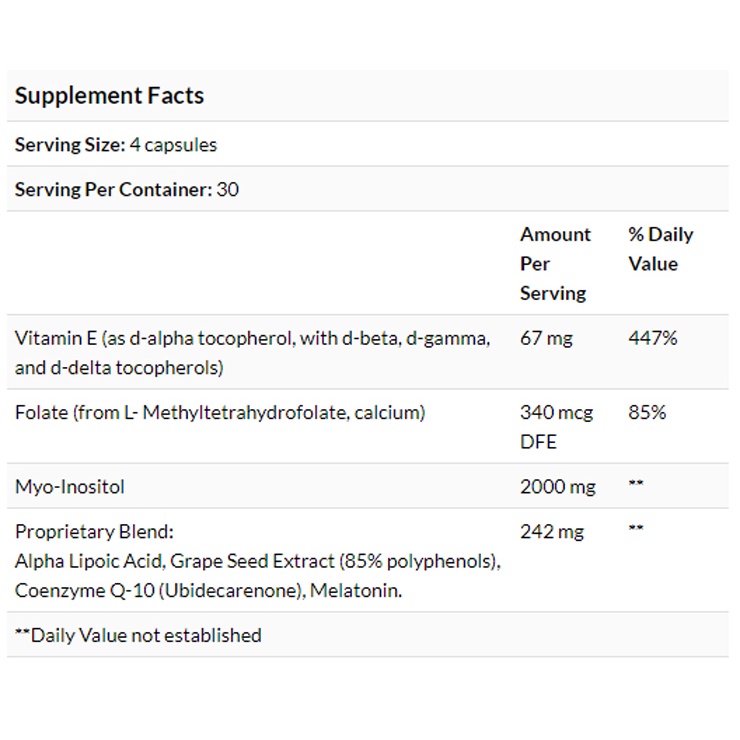Select the Folate ingredient name
The height and width of the screenshot is (740, 740).
(220, 412)
